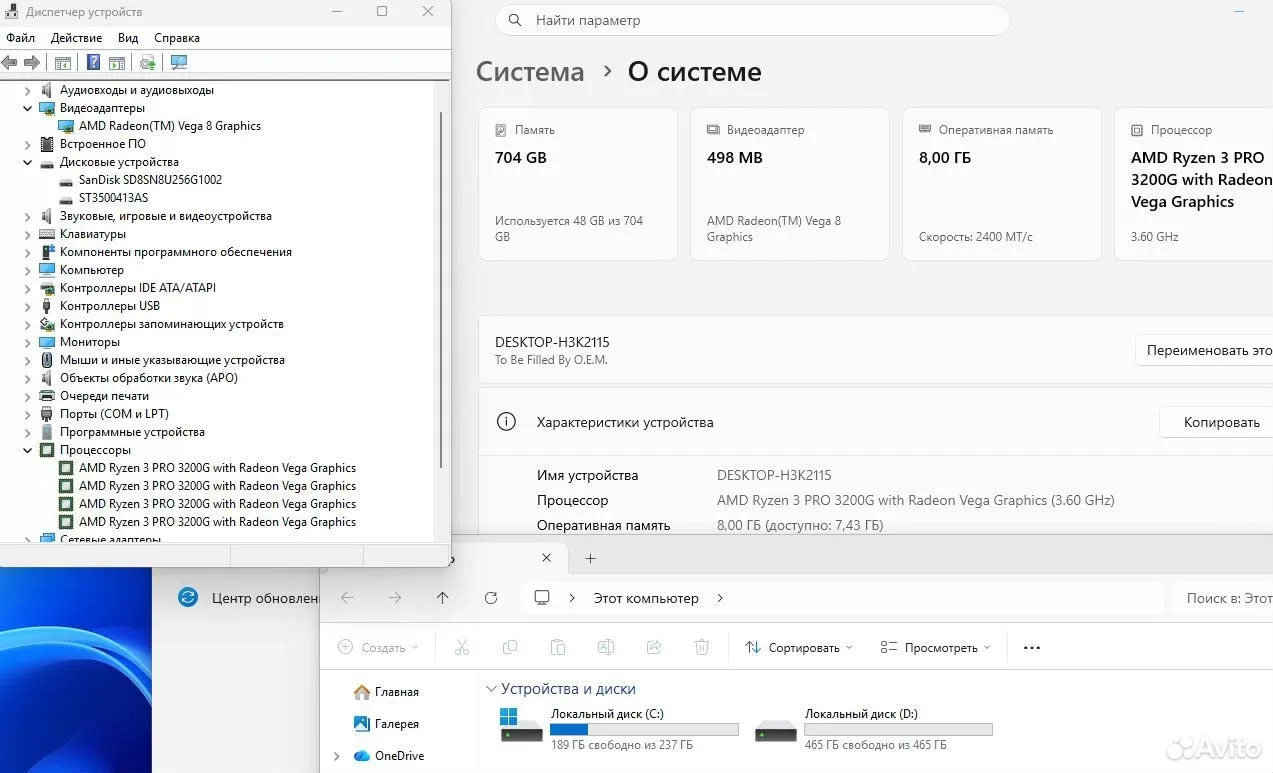Screen dimensions: 1273x773
Task: Click the Share icon in Explorer toolbar
Action: (x=654, y=648)
